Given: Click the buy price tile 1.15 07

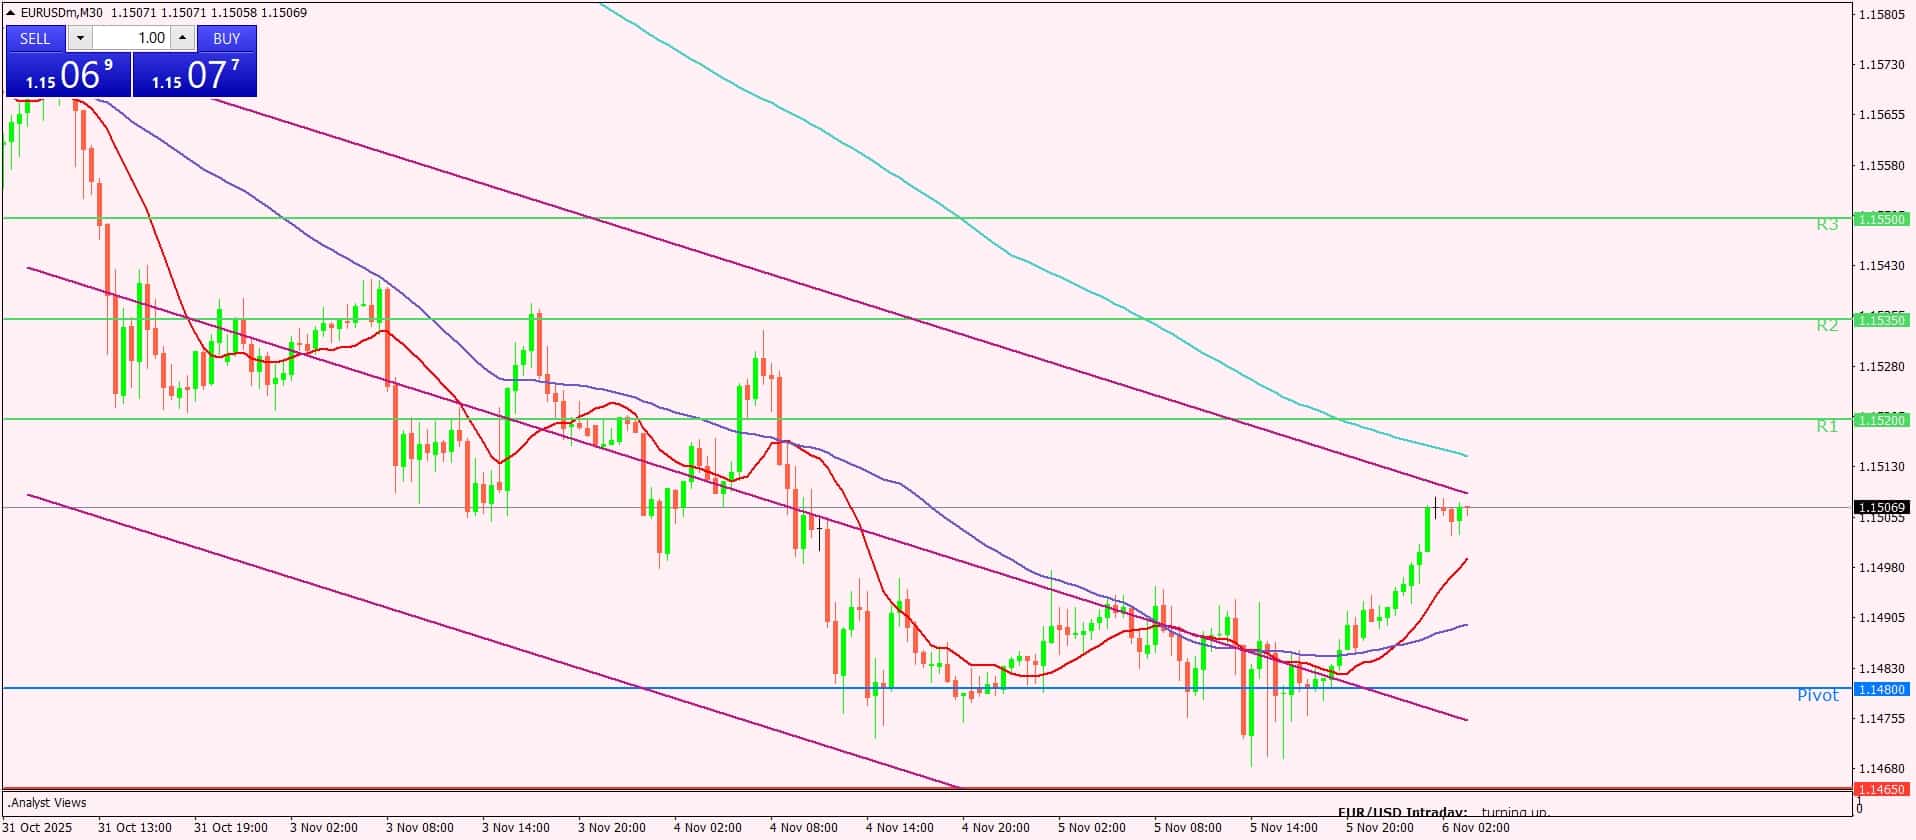Looking at the screenshot, I should (195, 74).
